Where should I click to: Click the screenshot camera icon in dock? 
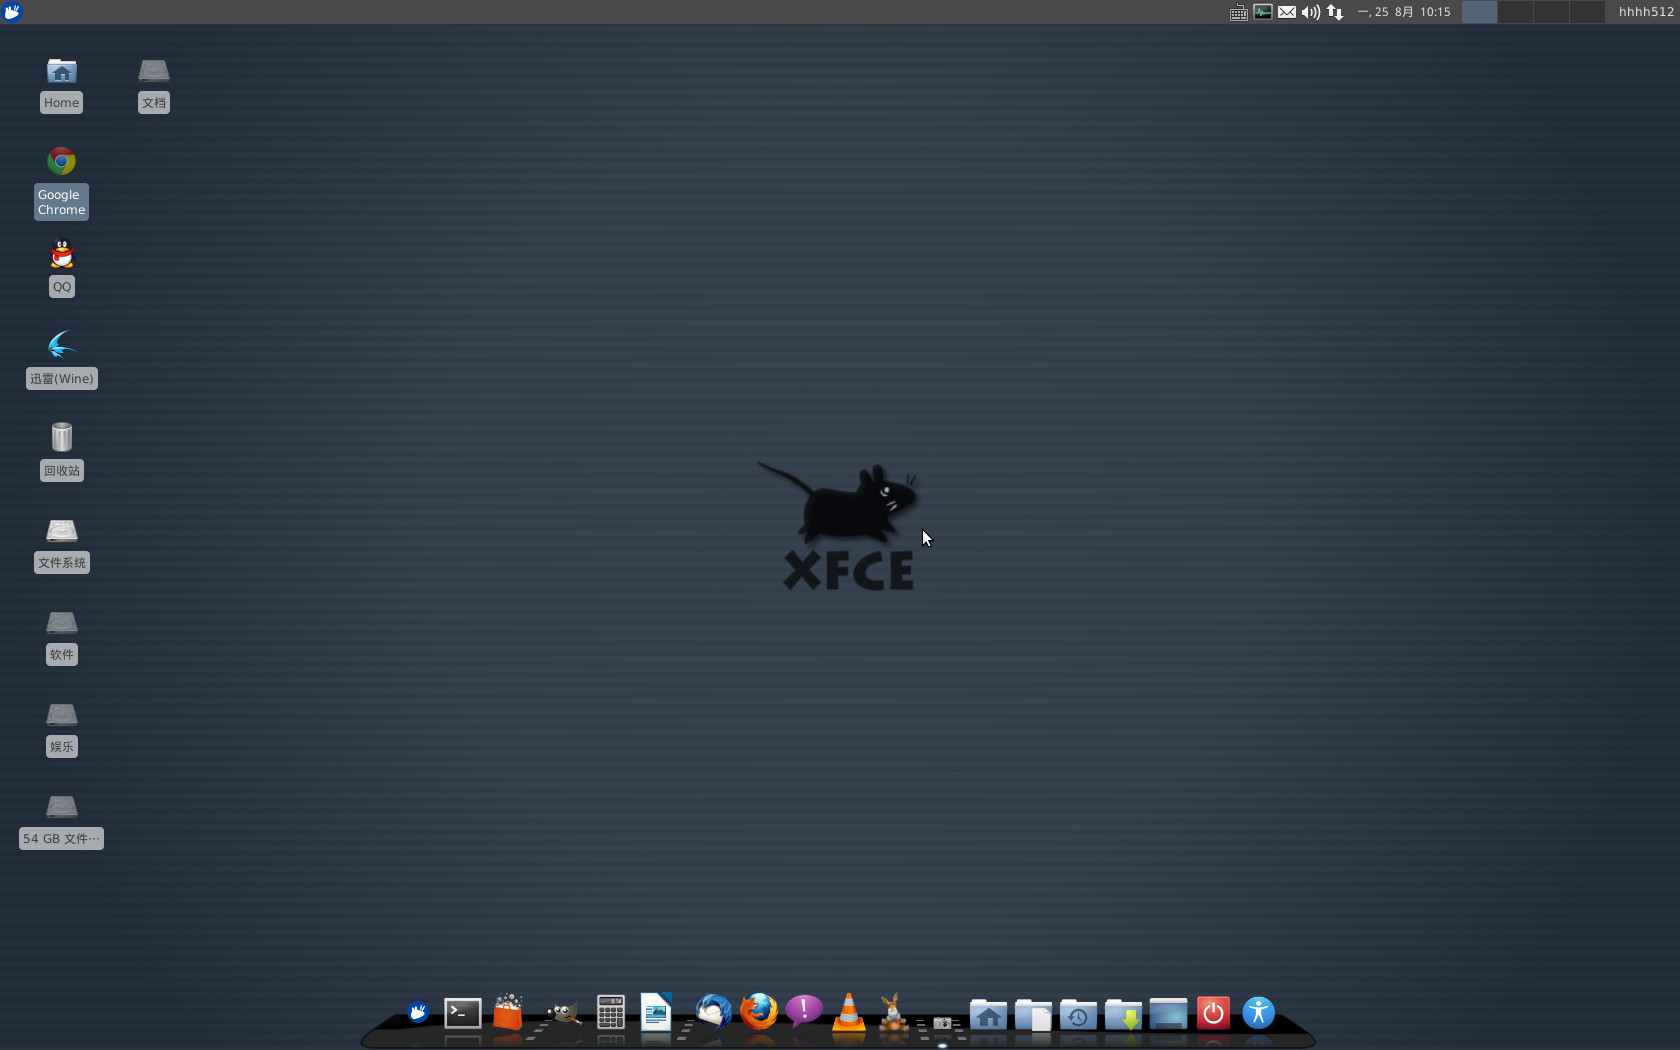(942, 1023)
